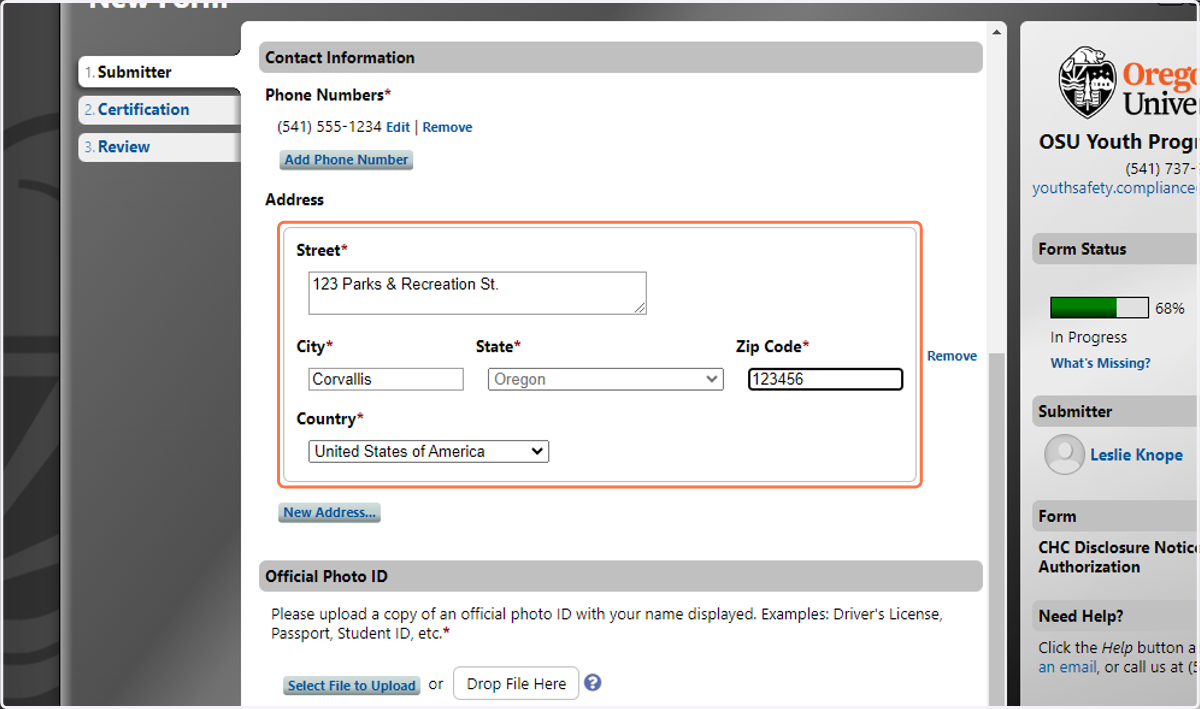1200x709 pixels.
Task: Click the Zip Code input field
Action: click(x=825, y=379)
